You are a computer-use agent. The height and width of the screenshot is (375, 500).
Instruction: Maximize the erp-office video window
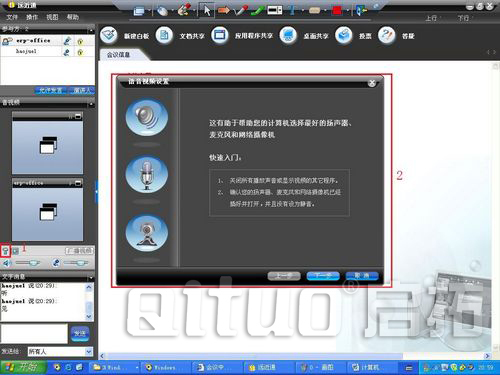point(78,183)
